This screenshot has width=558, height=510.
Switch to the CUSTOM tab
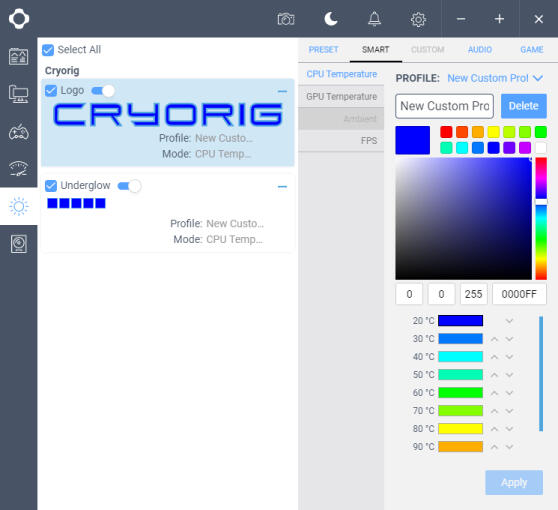click(x=427, y=49)
